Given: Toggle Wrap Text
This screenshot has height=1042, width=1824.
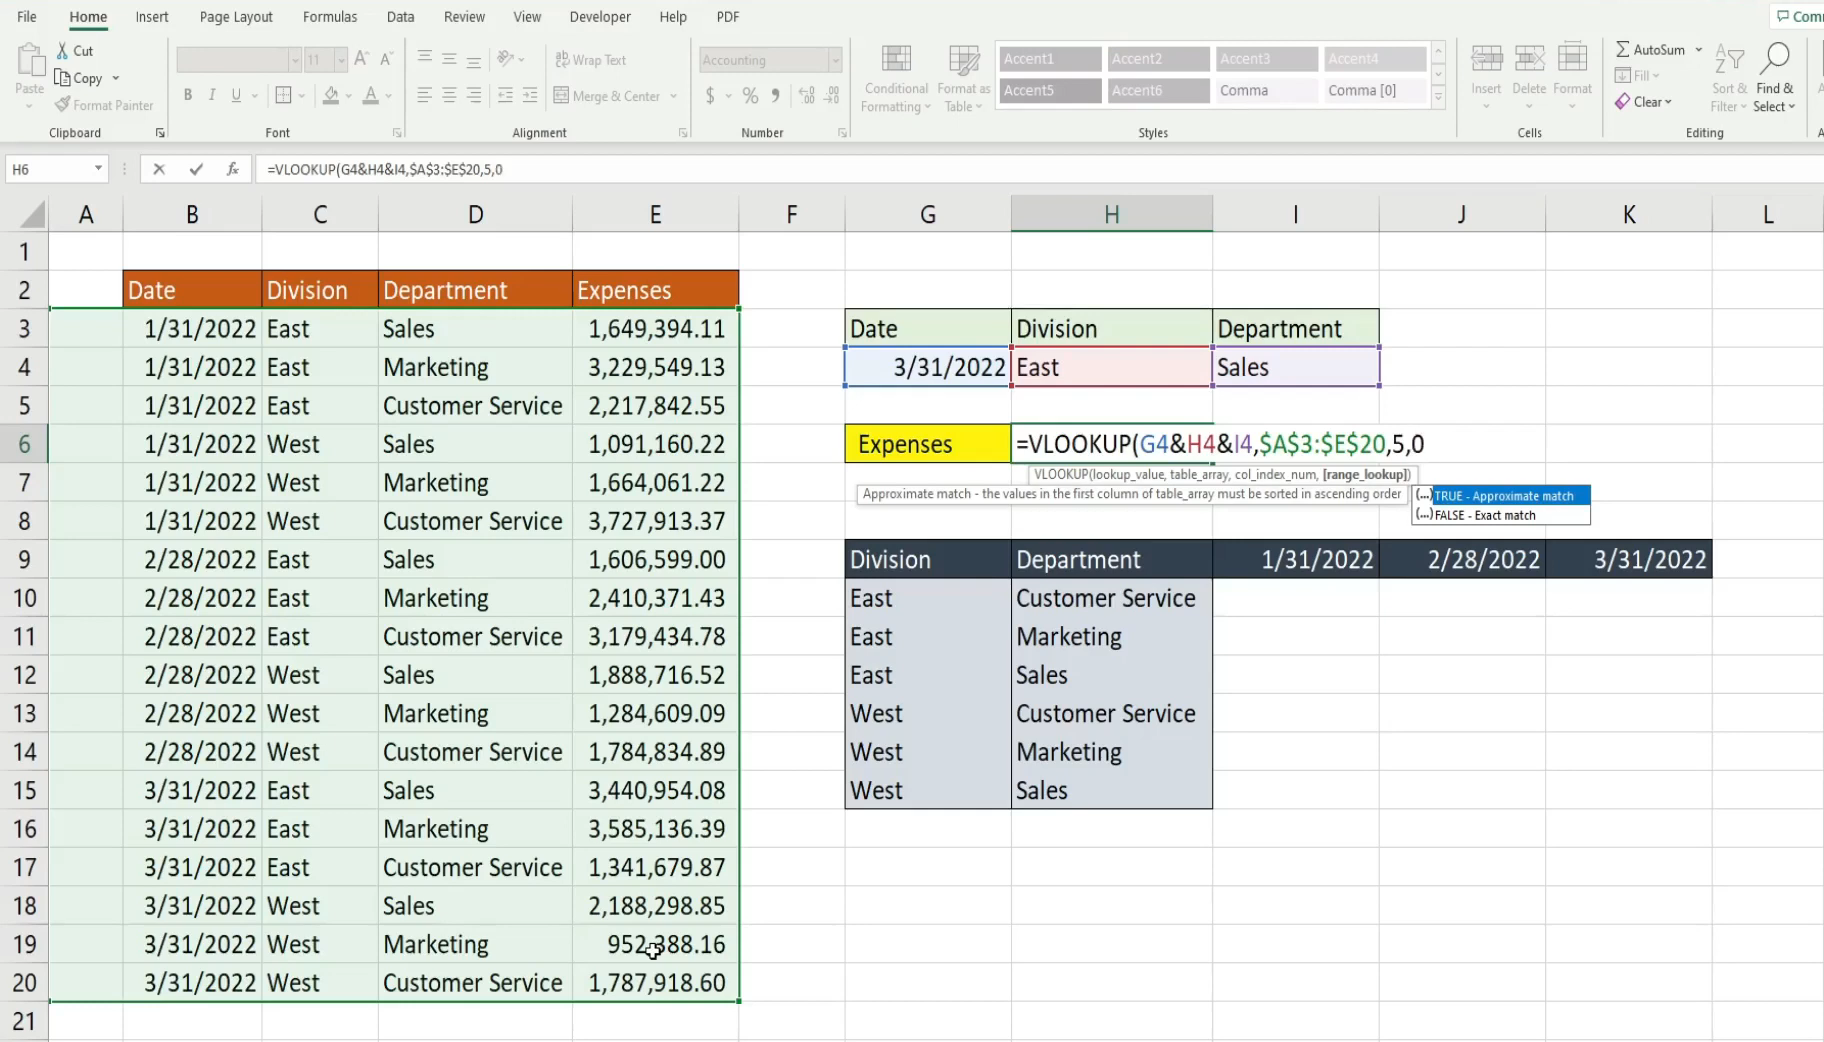Looking at the screenshot, I should pos(591,60).
